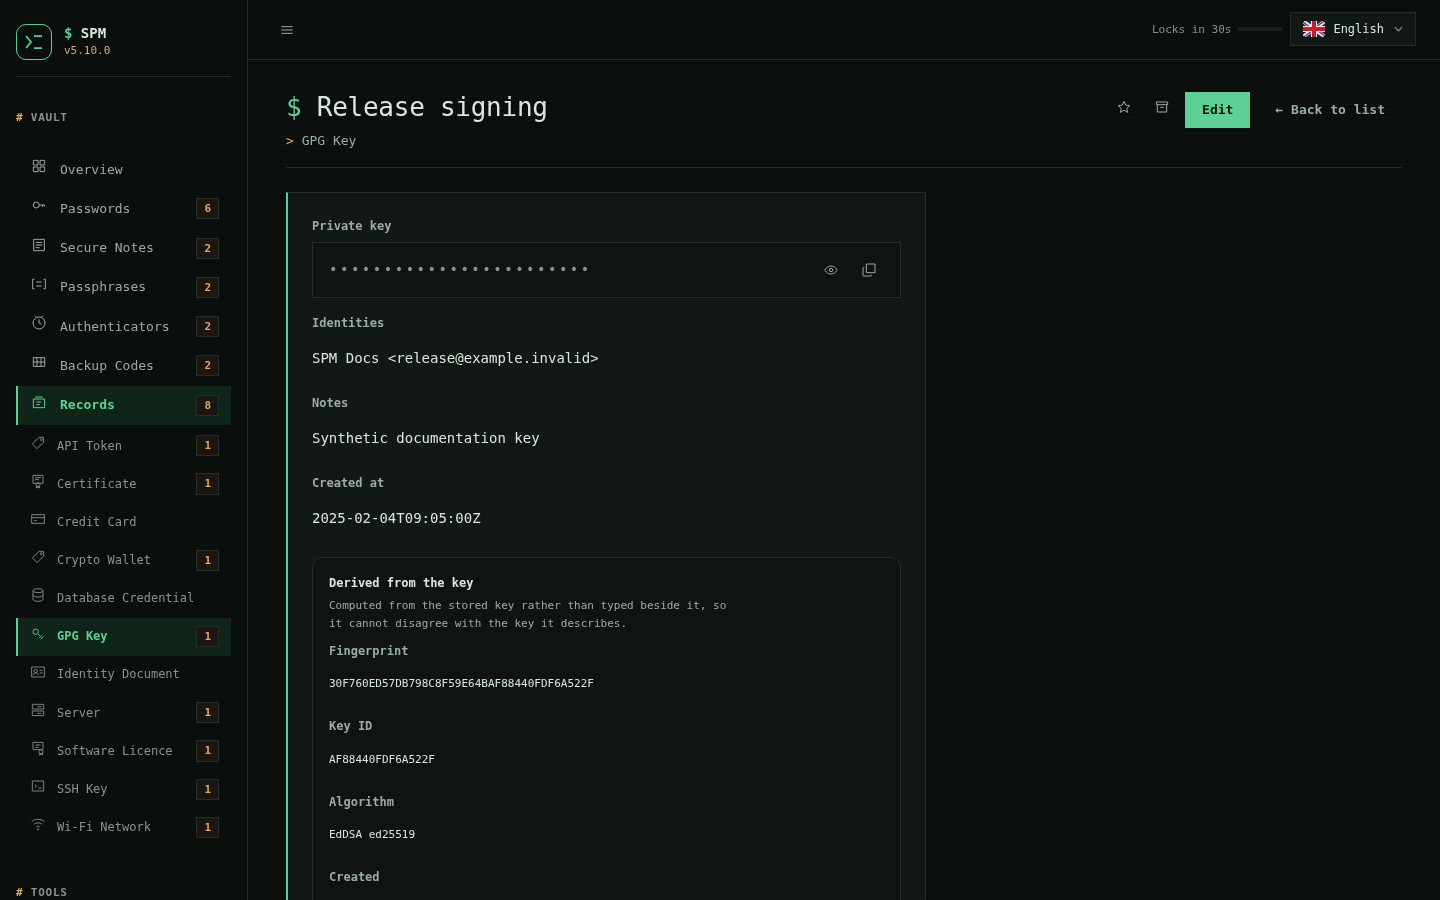Screen dimensions: 1440x900
Task: Click the SPM terminal logo icon
Action: [34, 42]
